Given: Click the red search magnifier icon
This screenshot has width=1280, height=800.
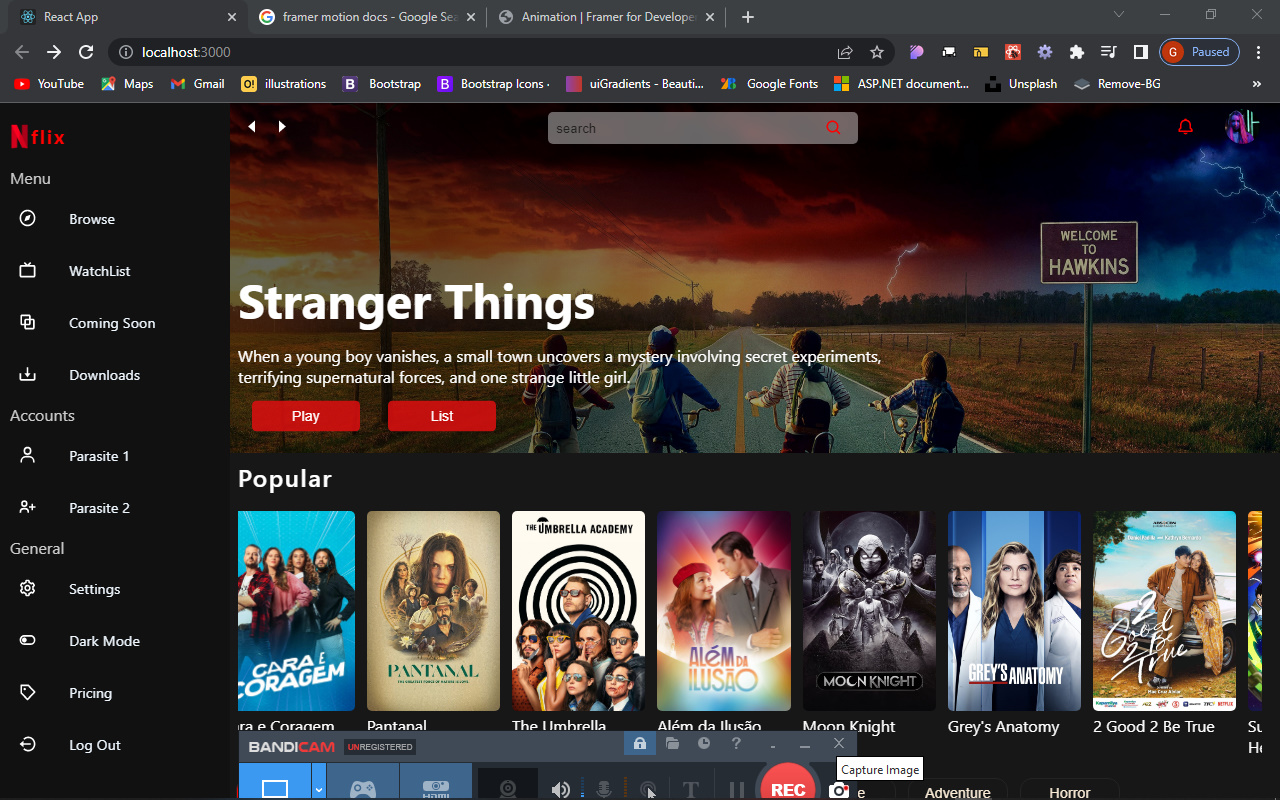Looking at the screenshot, I should pyautogui.click(x=834, y=128).
